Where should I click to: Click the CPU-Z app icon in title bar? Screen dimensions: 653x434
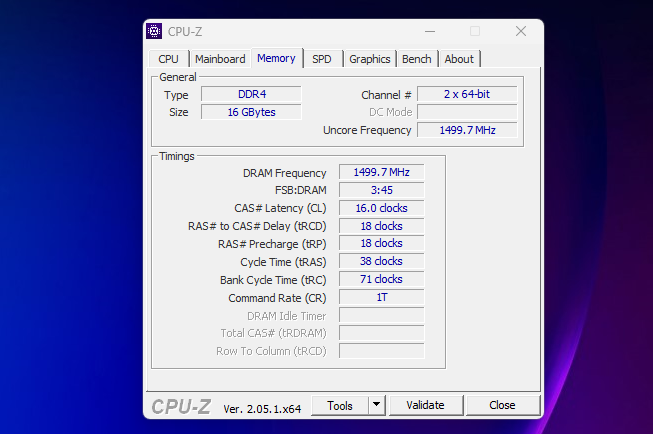click(x=154, y=31)
